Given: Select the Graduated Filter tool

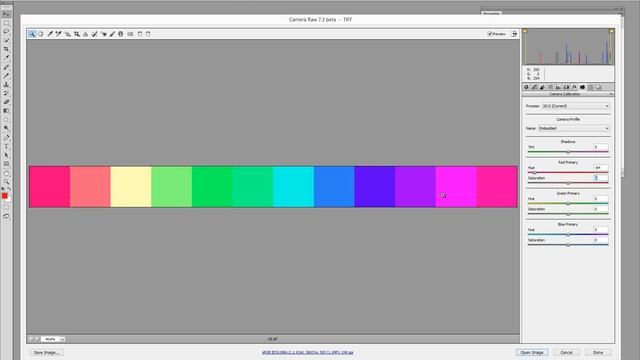Looking at the screenshot, I should (121, 34).
